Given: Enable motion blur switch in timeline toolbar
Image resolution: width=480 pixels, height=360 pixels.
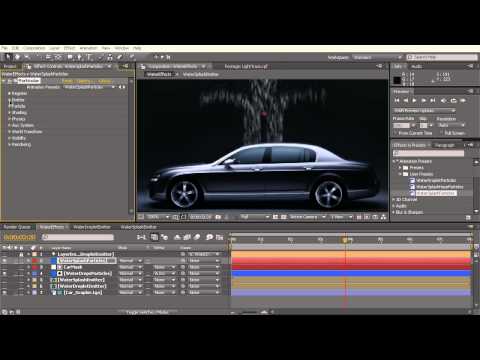Looking at the screenshot, I should (x=197, y=237).
